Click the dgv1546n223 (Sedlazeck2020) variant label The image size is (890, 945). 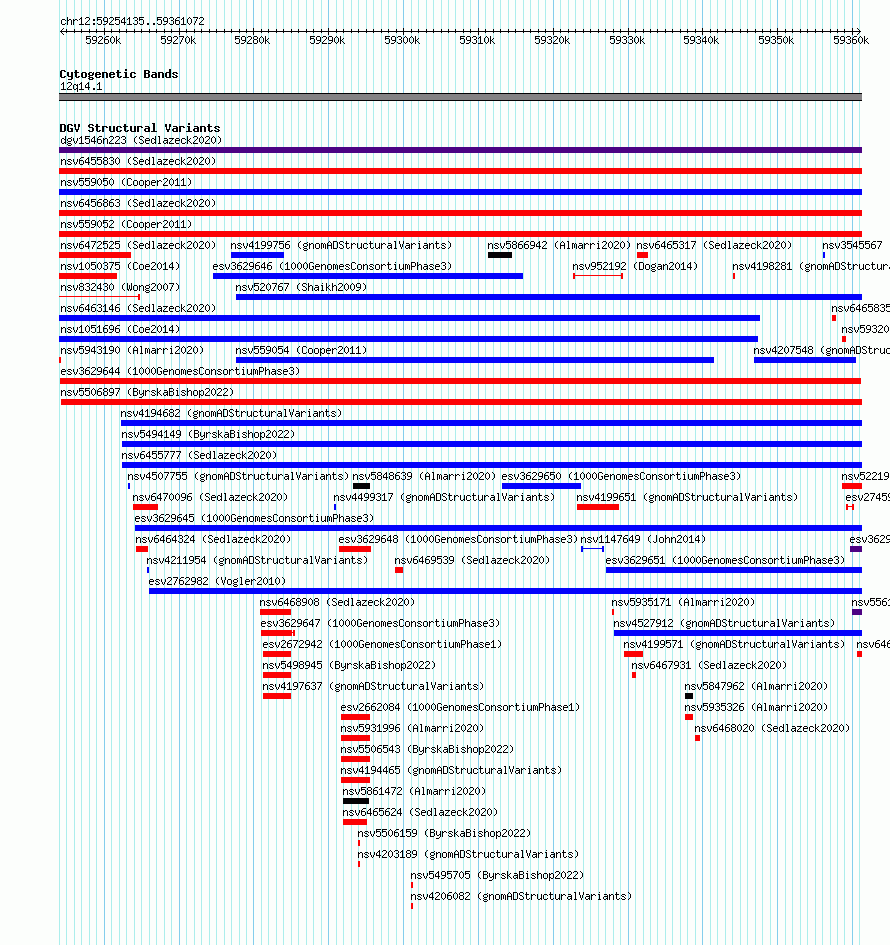pos(141,140)
